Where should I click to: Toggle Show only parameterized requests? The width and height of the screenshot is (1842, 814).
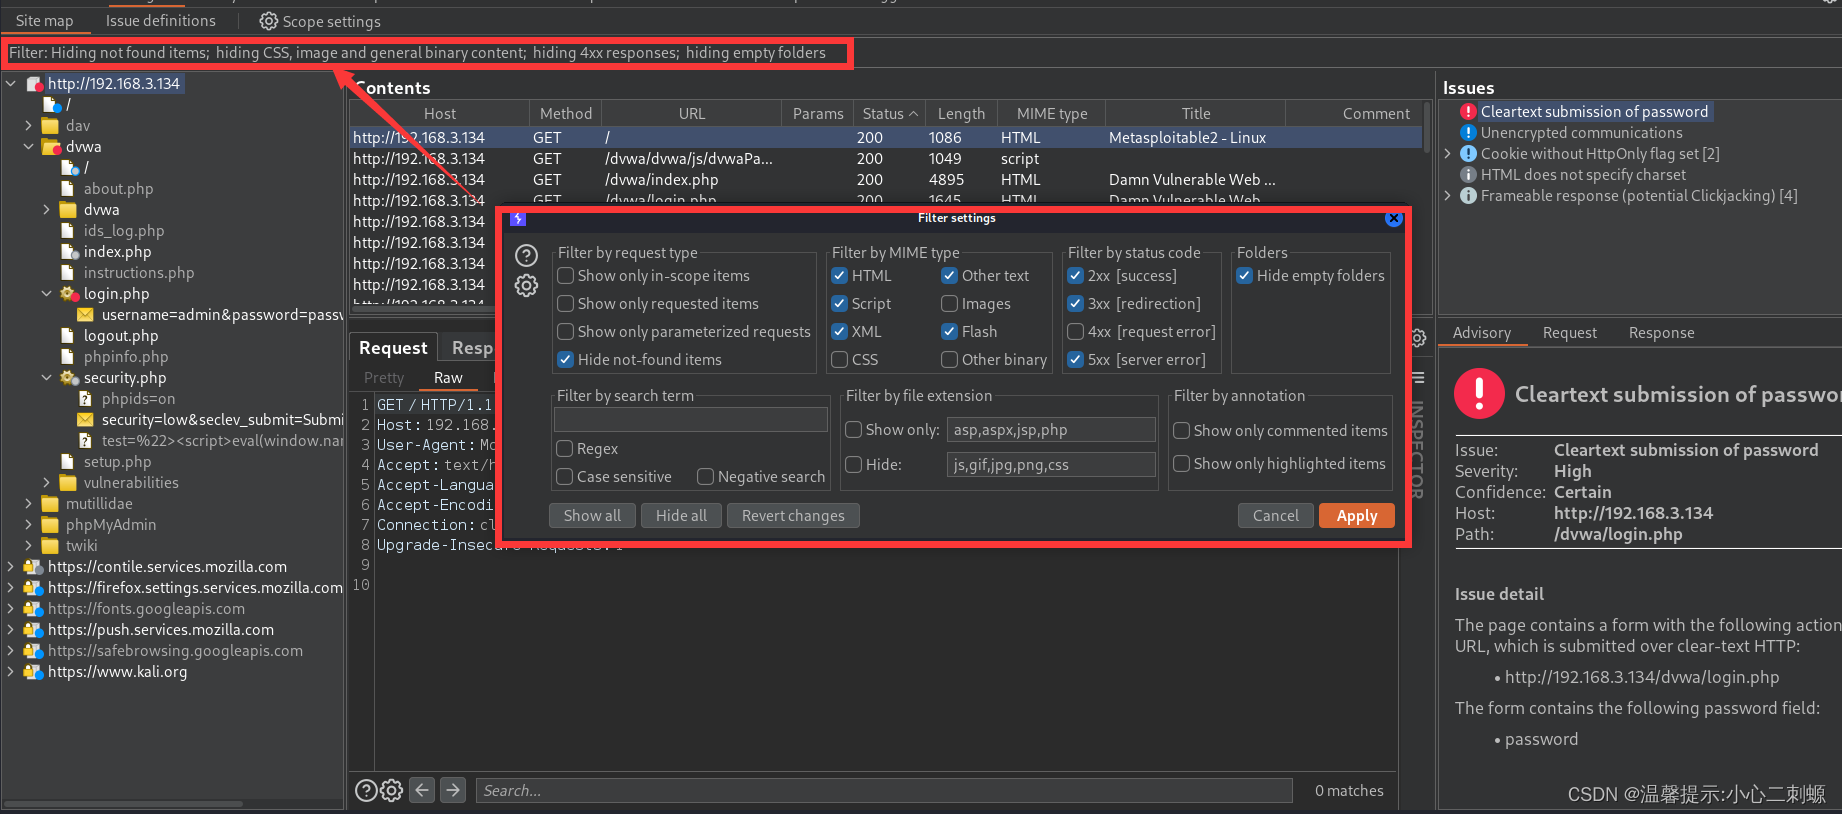566,332
